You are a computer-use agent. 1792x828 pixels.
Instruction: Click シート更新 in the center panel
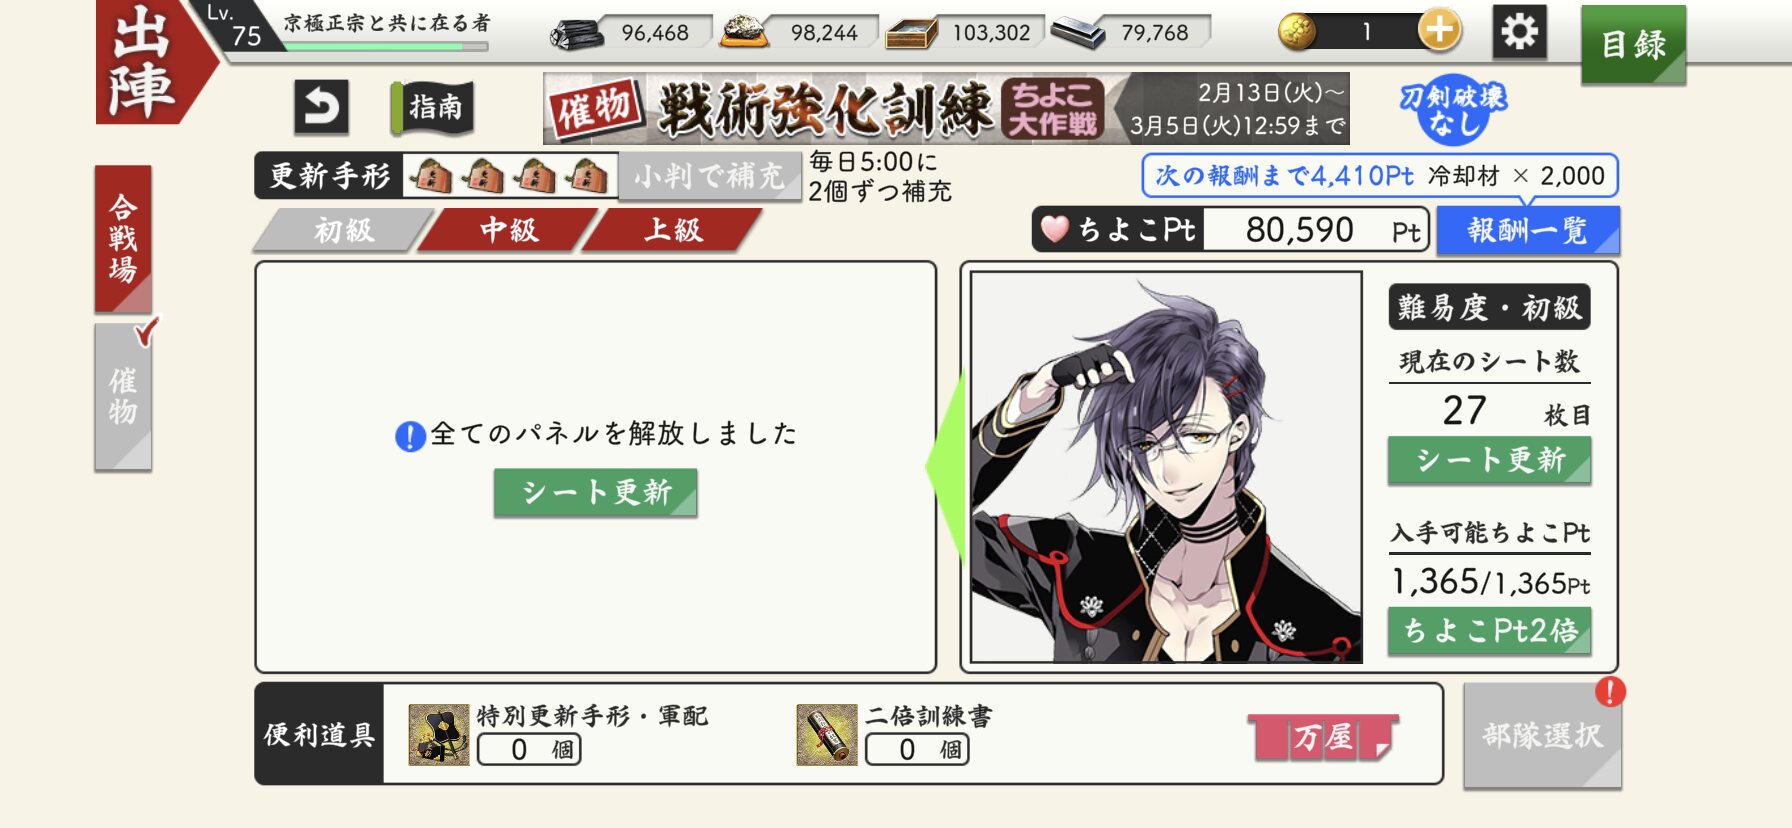(596, 492)
